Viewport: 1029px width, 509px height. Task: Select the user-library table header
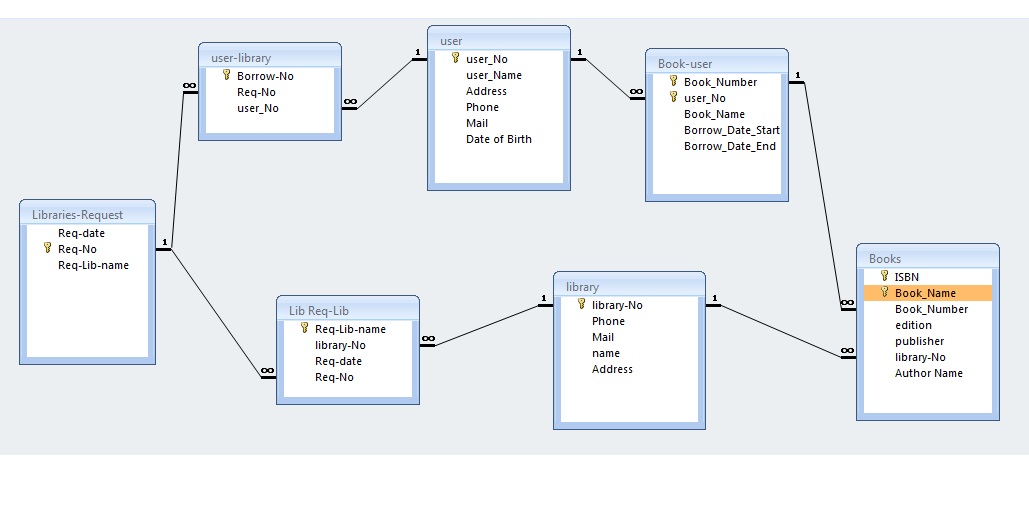point(270,58)
